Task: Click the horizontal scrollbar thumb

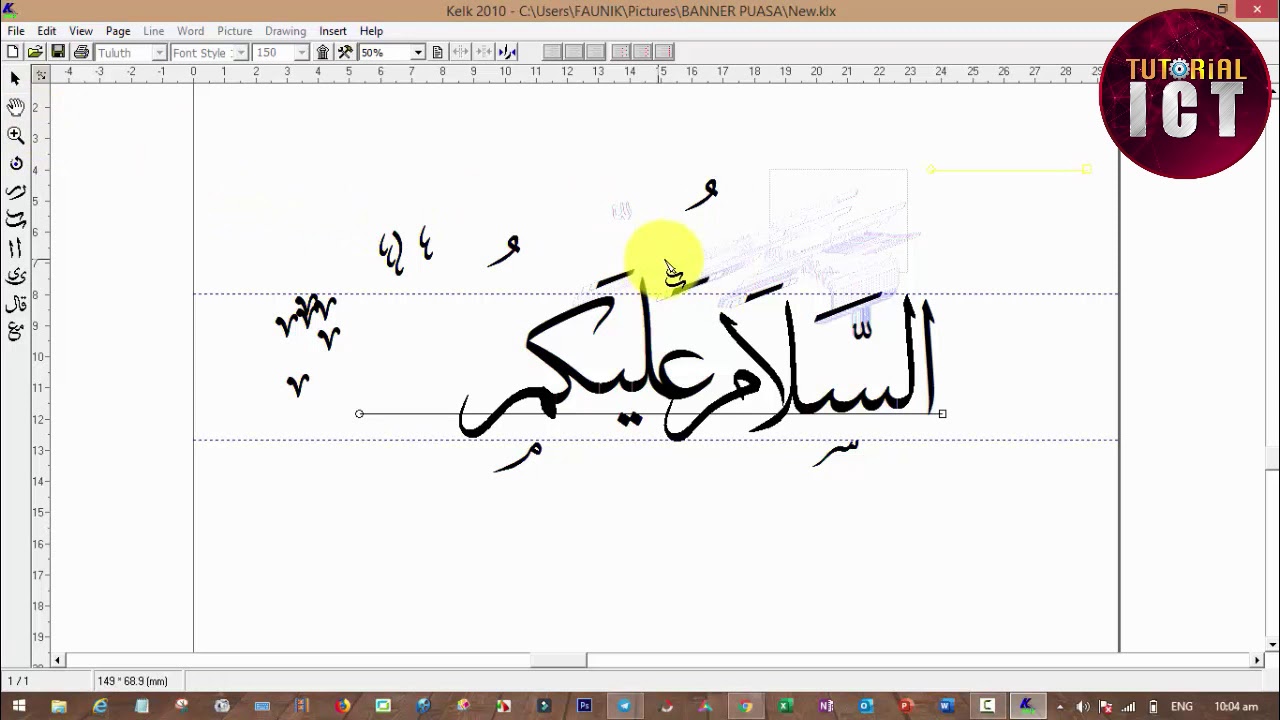Action: pyautogui.click(x=558, y=660)
